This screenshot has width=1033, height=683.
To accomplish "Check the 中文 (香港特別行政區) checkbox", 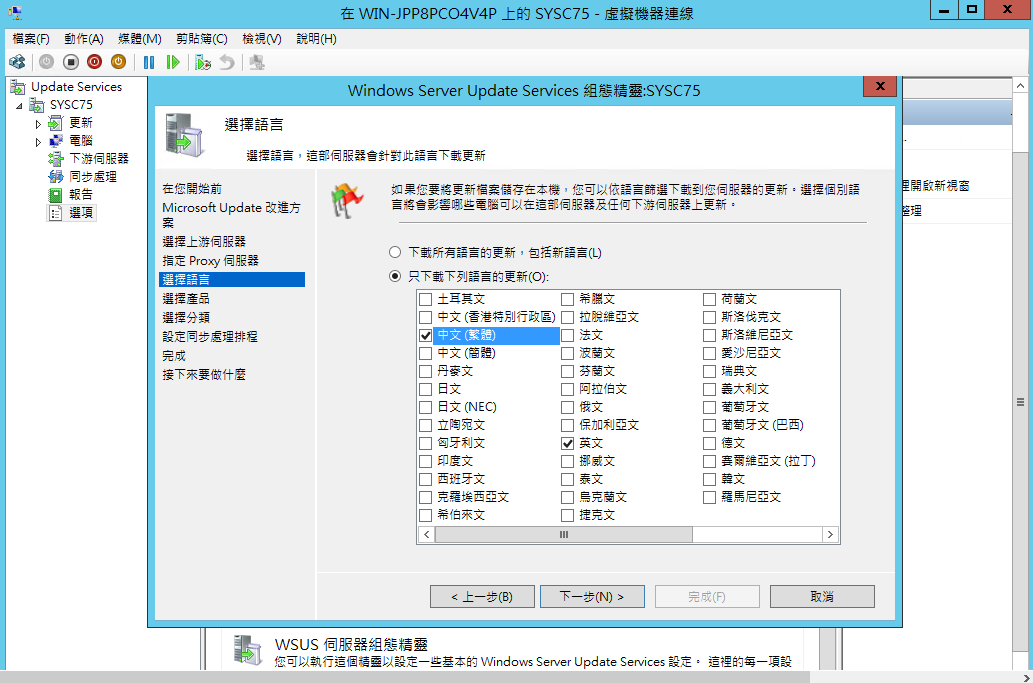I will coord(426,317).
